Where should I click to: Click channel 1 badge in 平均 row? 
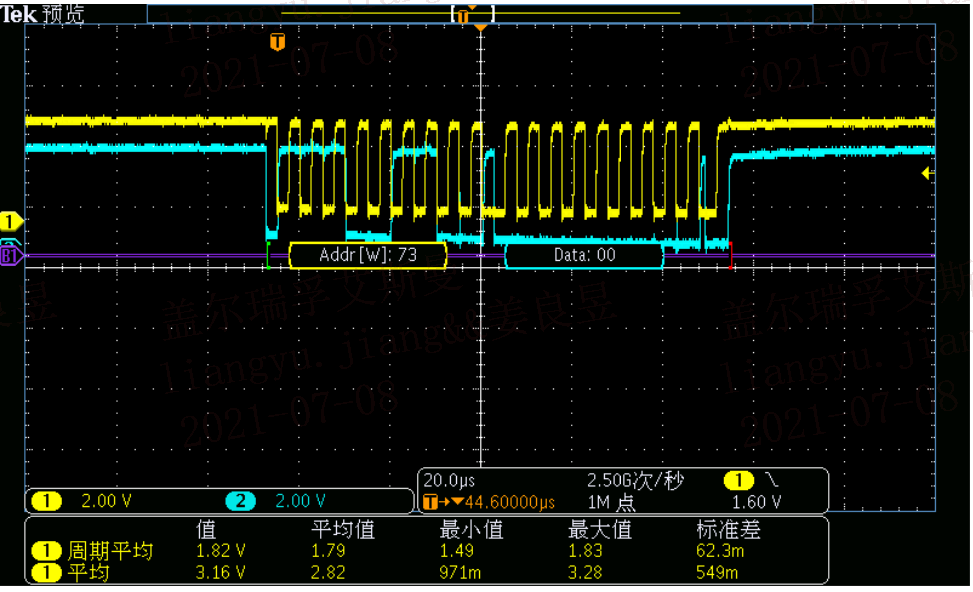coord(46,572)
